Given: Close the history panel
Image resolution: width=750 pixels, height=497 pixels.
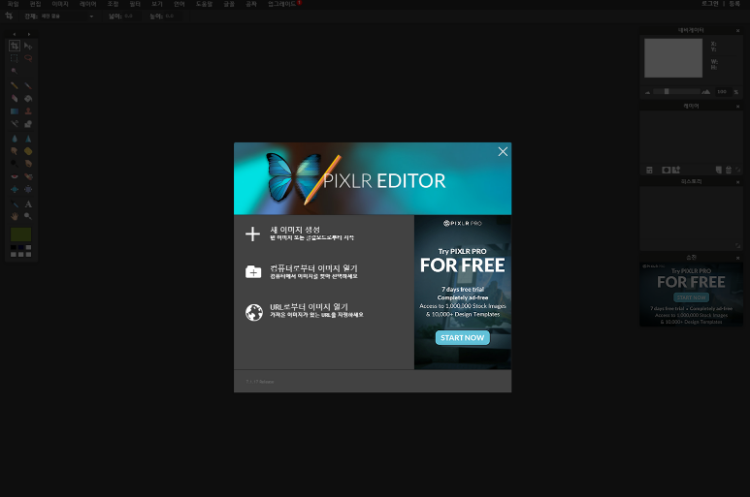Looking at the screenshot, I should click(738, 182).
